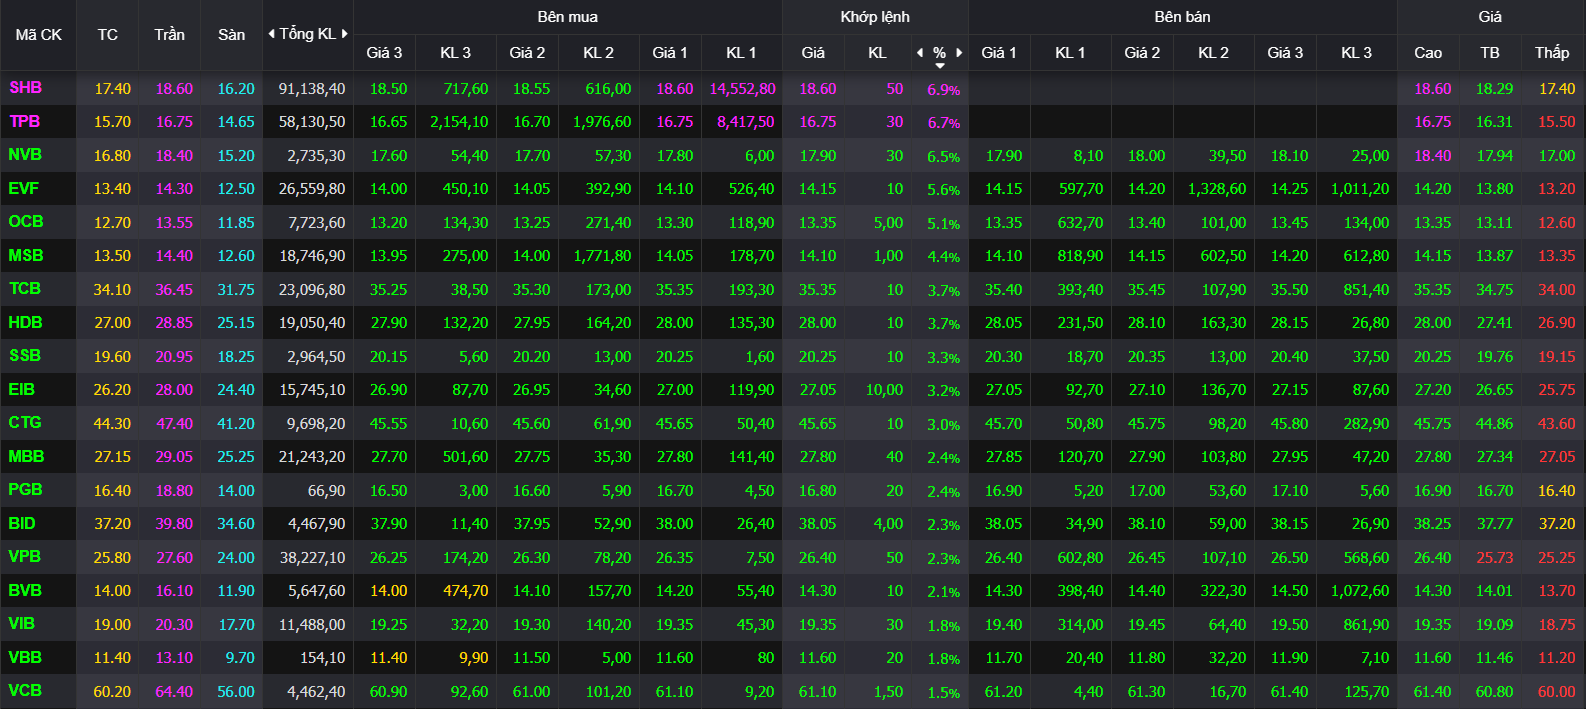Screen dimensions: 1586x709
Task: Click the Tổng KL header label
Action: coord(308,34)
